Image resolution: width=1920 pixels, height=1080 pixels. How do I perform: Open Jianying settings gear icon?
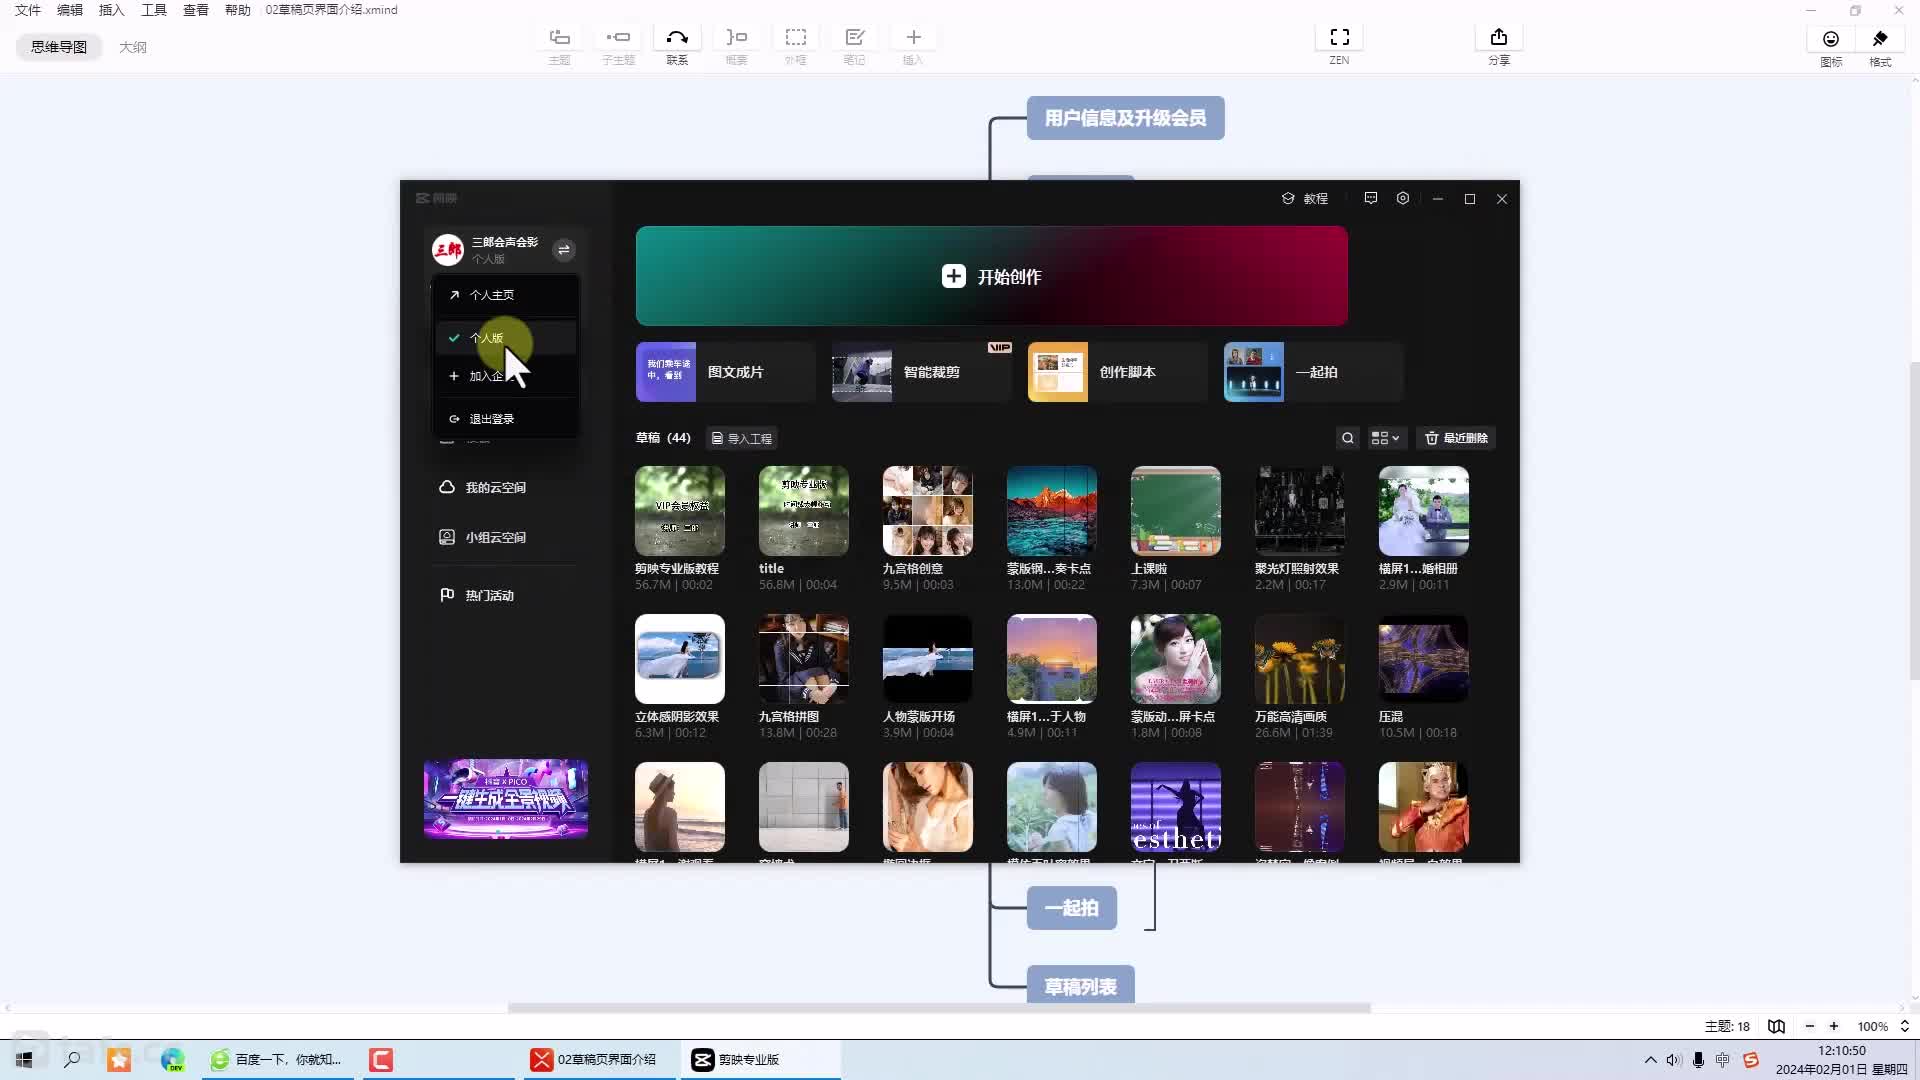(1403, 198)
